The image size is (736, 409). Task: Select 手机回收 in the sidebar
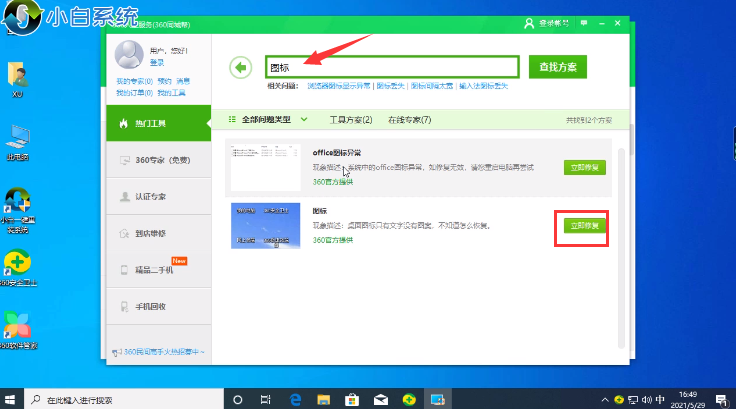click(154, 306)
